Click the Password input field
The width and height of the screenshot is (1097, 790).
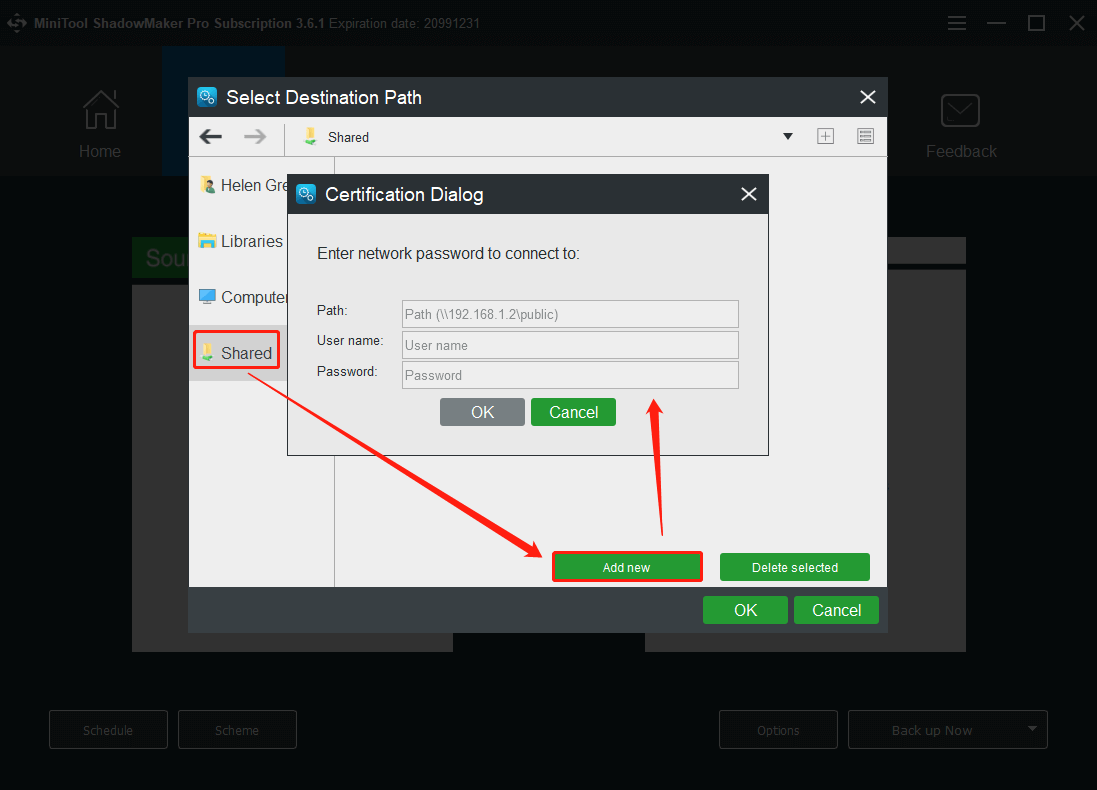tap(570, 375)
